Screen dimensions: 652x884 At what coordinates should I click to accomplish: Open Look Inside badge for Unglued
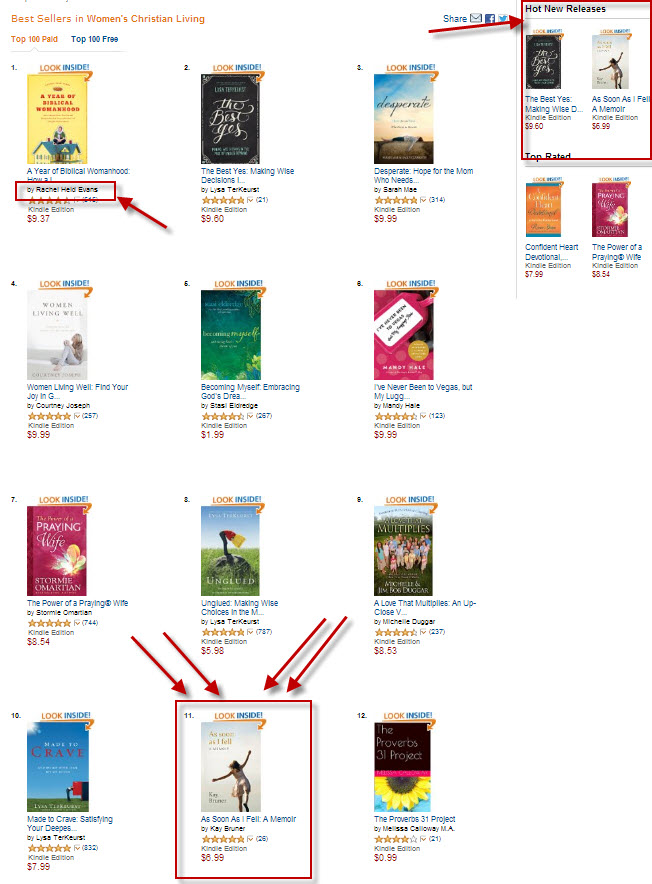click(x=237, y=500)
